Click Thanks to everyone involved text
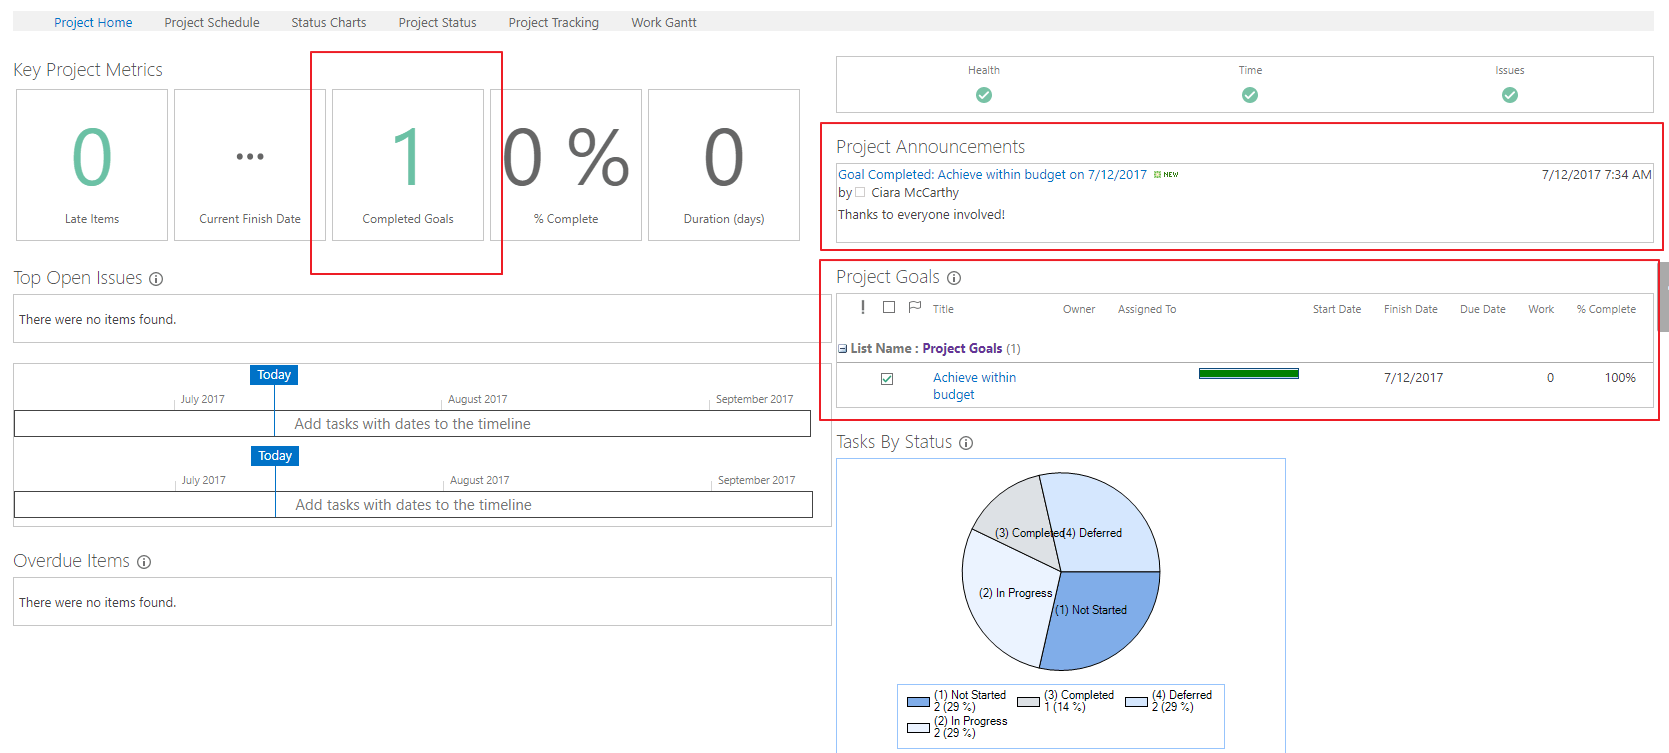 click(921, 214)
